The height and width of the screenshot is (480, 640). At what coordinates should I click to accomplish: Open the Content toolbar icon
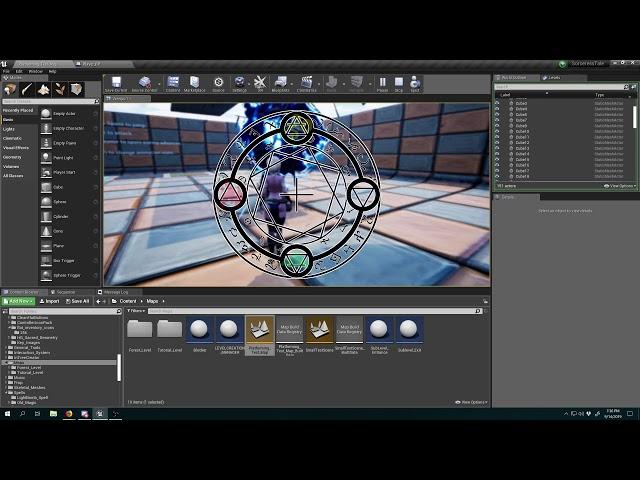tap(173, 83)
